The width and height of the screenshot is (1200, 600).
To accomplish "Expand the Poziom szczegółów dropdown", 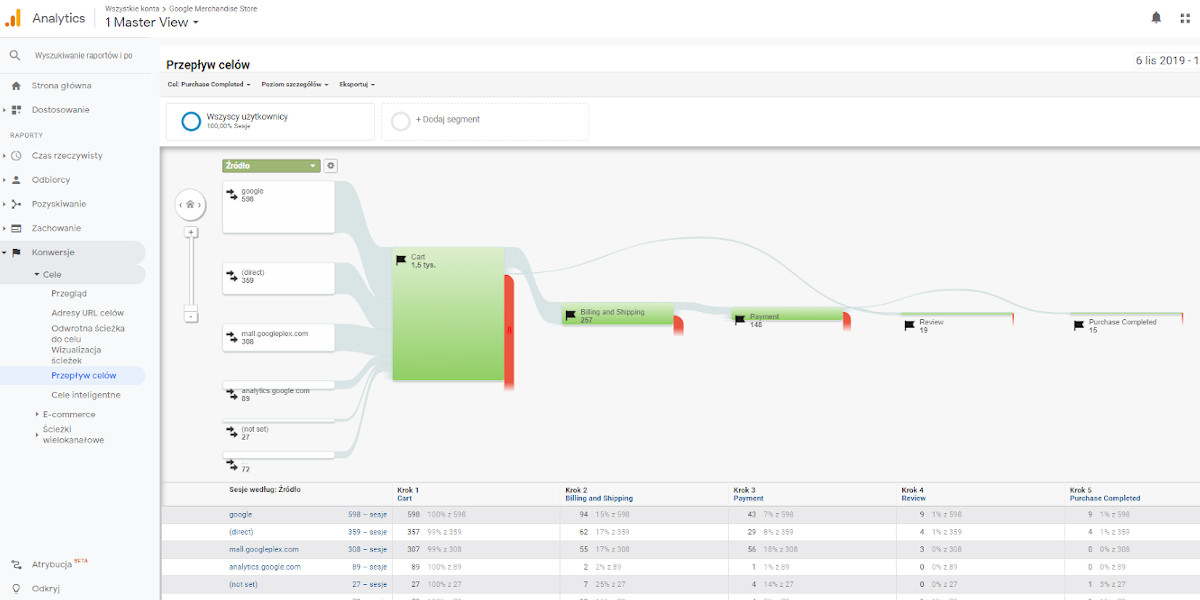I will click(x=295, y=85).
